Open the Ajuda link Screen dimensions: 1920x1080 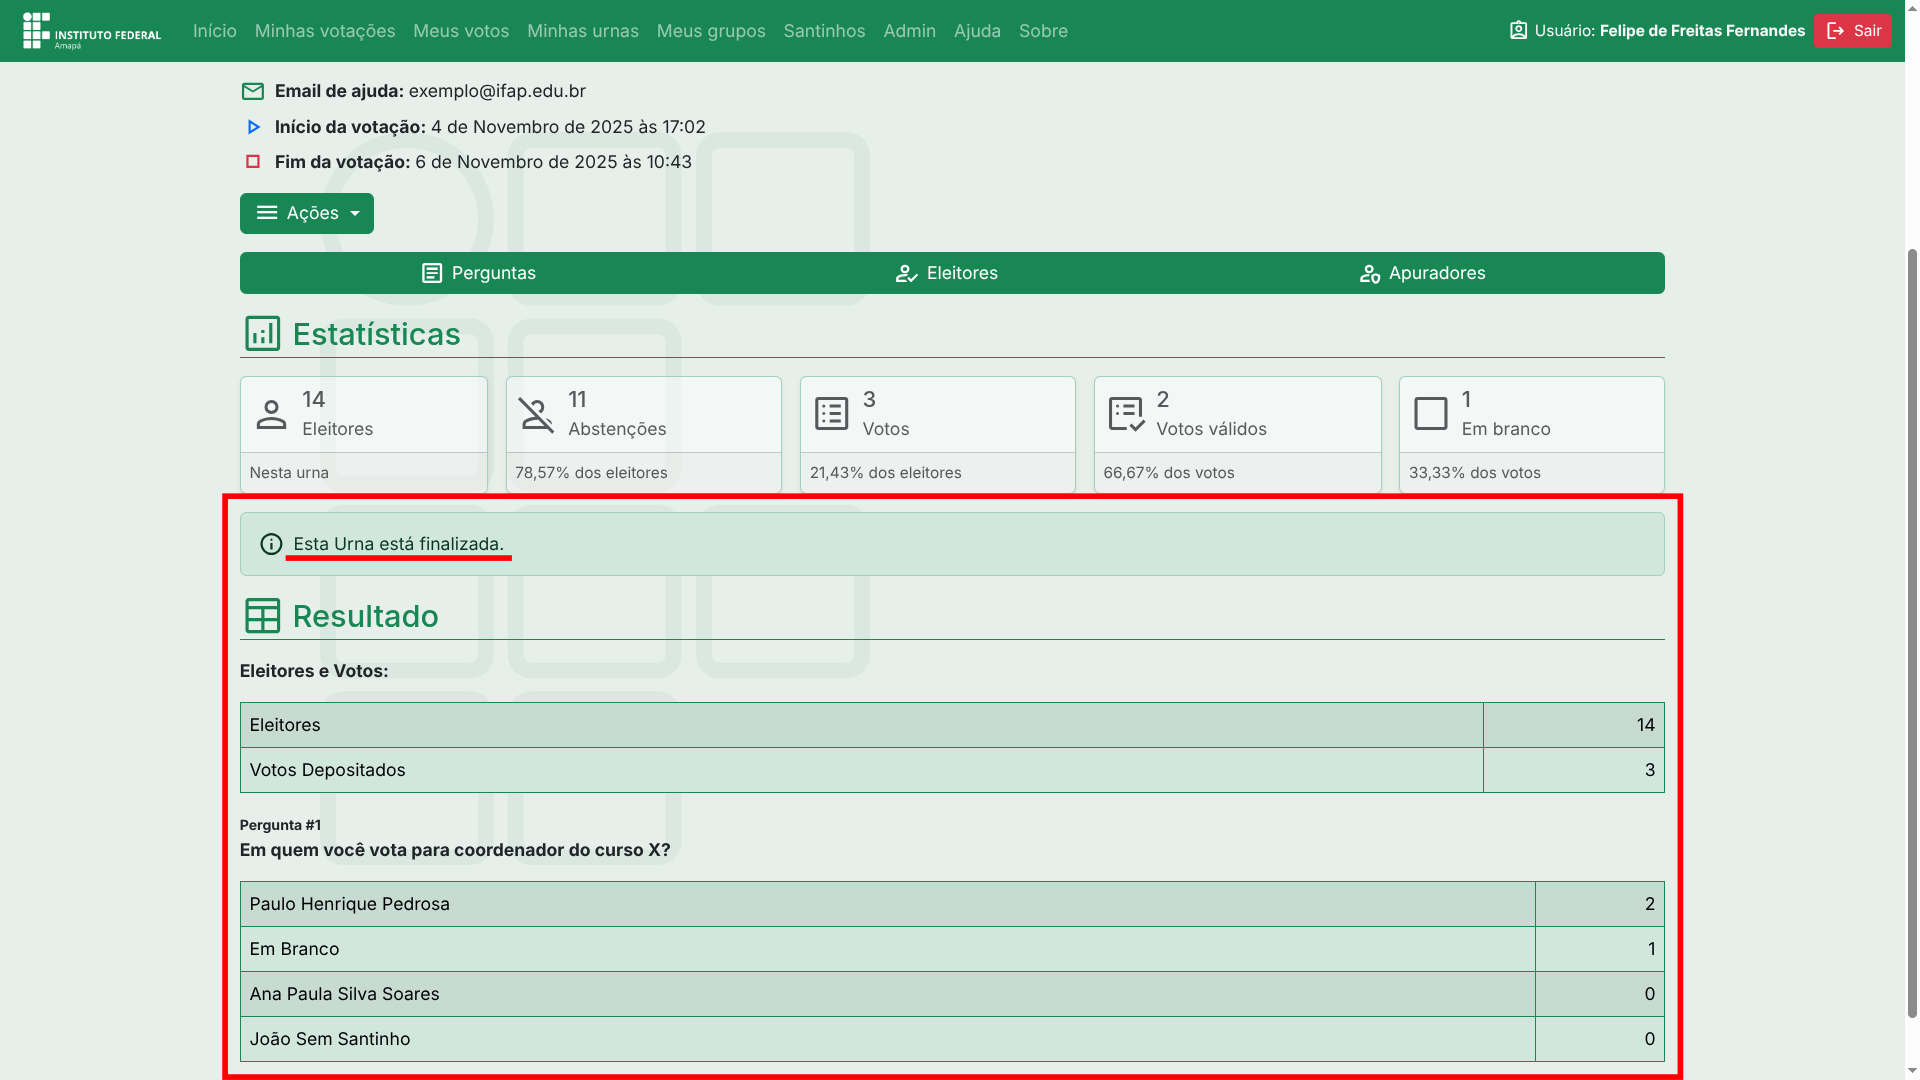(977, 31)
